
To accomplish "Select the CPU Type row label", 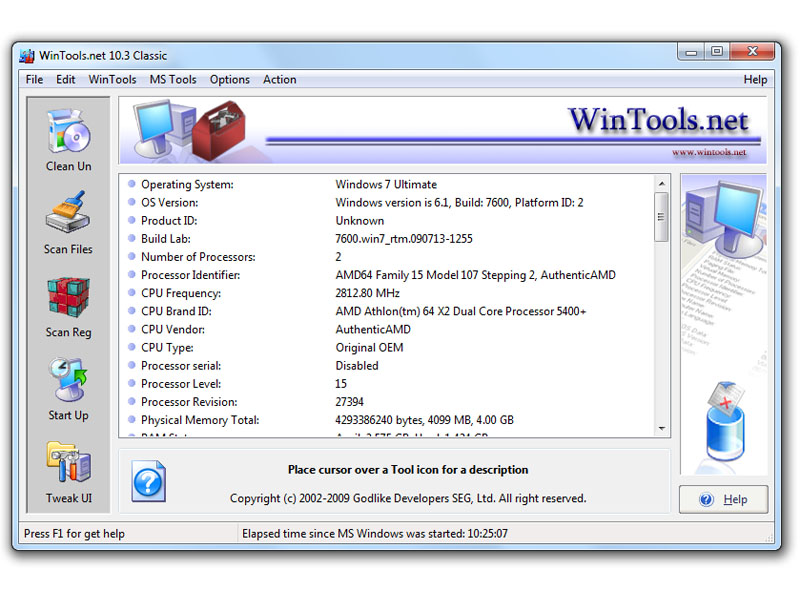I will 167,347.
